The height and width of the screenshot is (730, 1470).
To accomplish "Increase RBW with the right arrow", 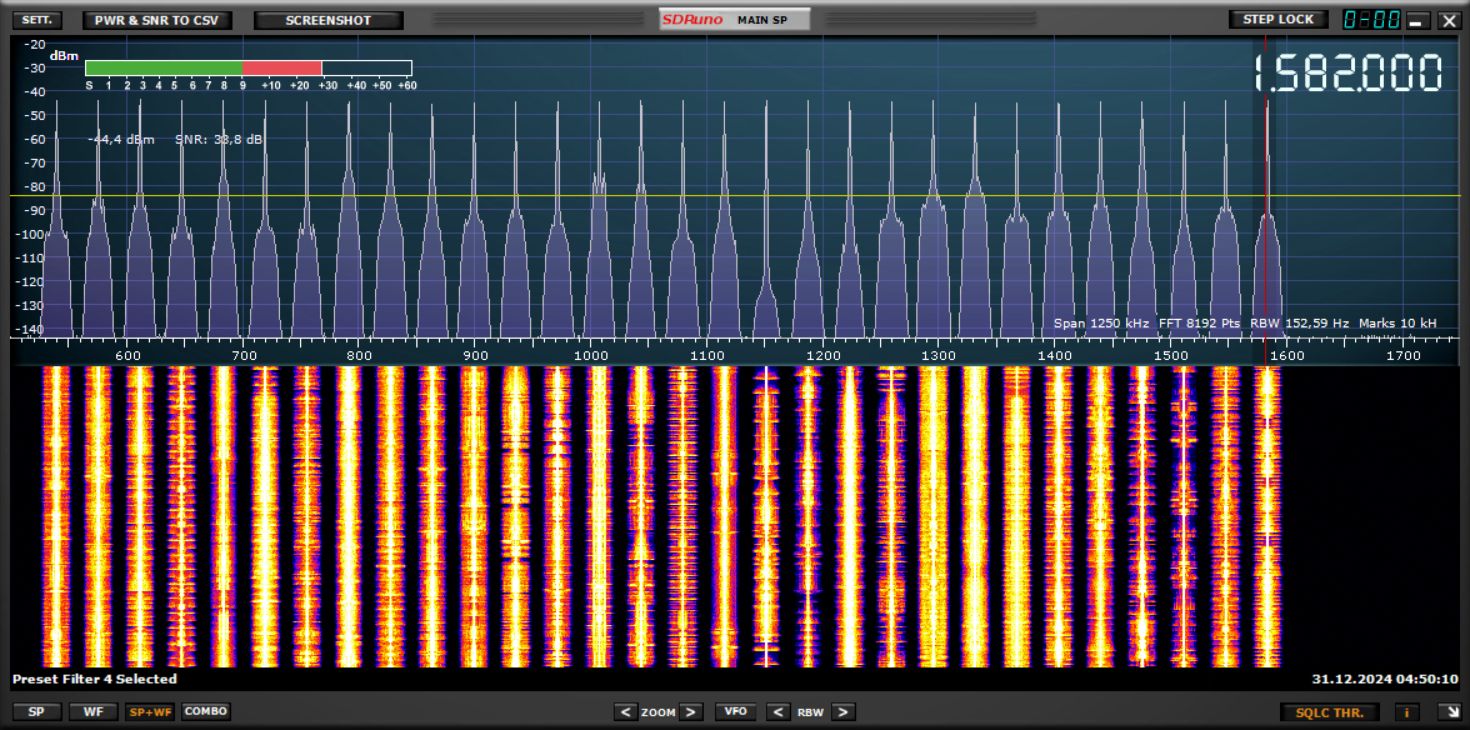I will point(843,712).
